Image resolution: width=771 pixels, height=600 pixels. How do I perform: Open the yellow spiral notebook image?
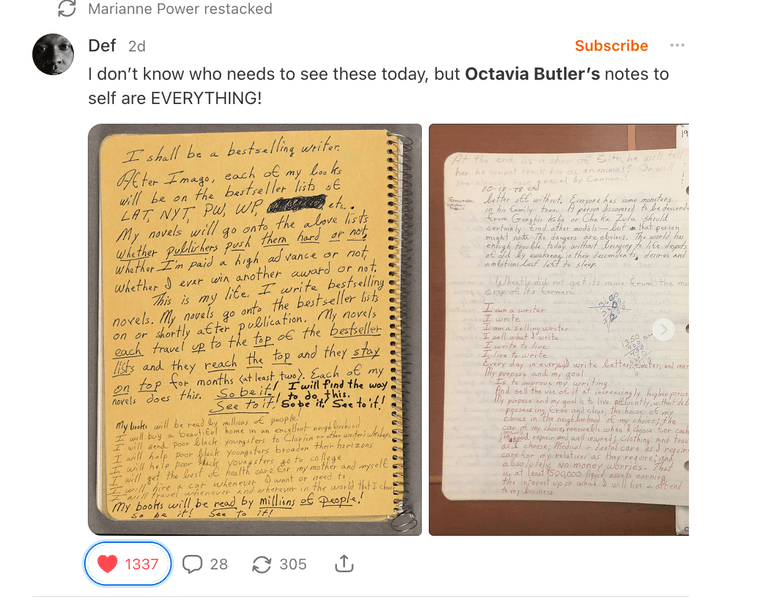click(255, 330)
